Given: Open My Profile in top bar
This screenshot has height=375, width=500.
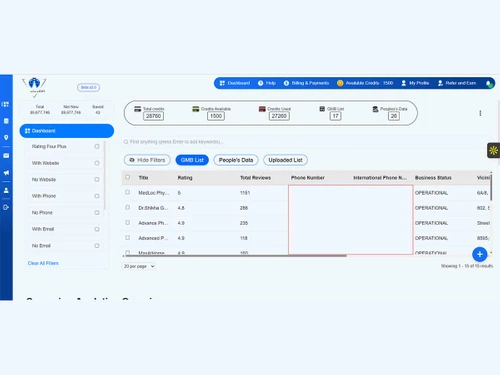Looking at the screenshot, I should click(x=415, y=83).
